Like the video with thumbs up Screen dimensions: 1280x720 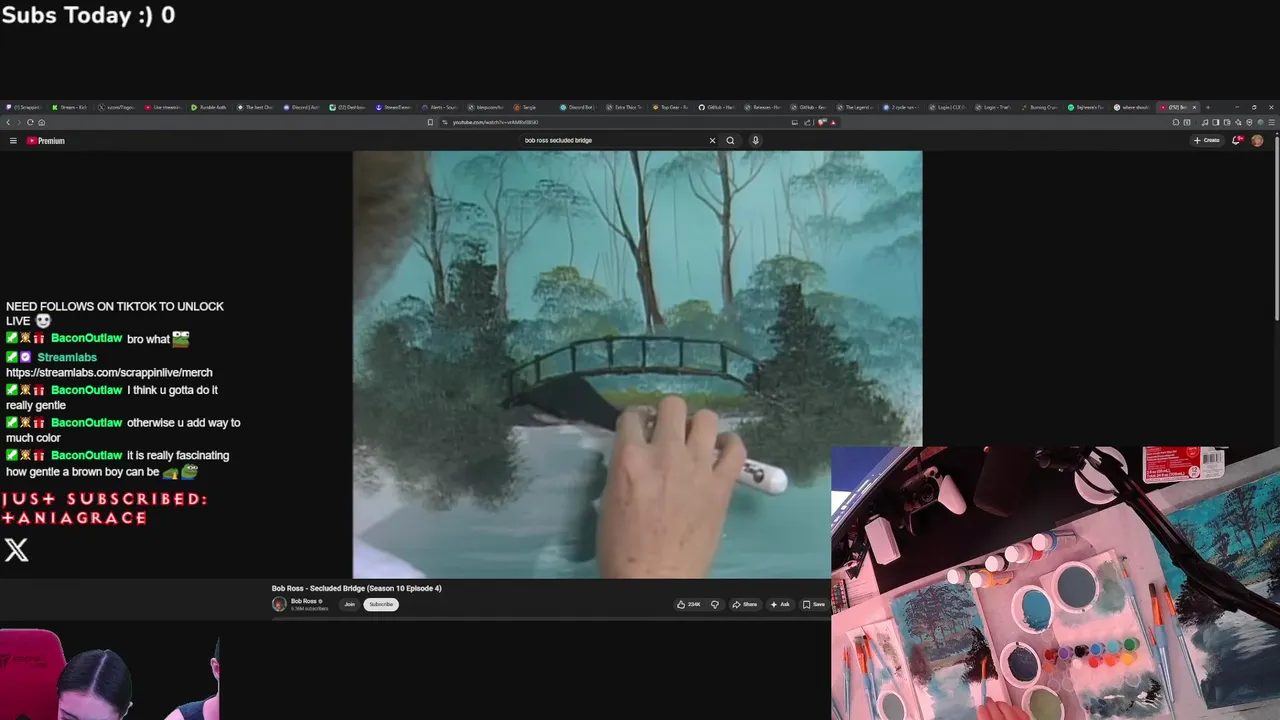(x=688, y=604)
